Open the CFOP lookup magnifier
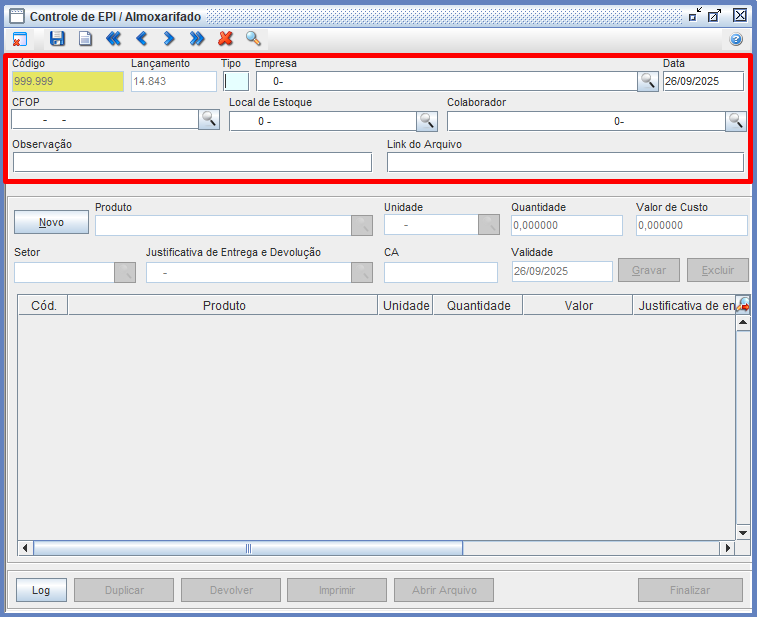 209,120
